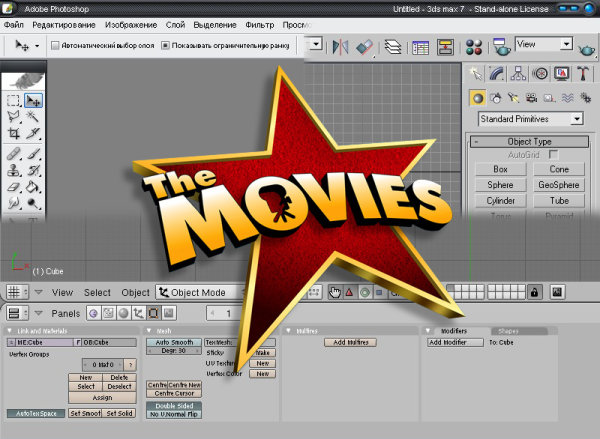600x439 pixels.
Task: Open the Layer Manager in 3ds max
Action: coord(393,47)
